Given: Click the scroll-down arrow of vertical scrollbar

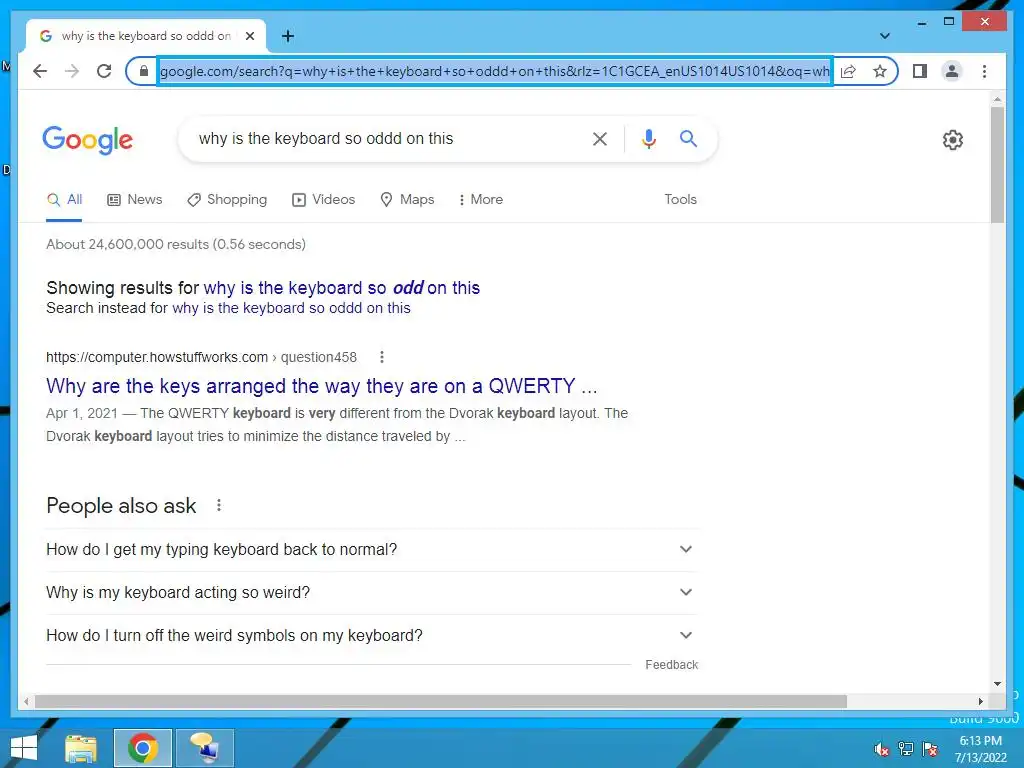Looking at the screenshot, I should click(997, 684).
